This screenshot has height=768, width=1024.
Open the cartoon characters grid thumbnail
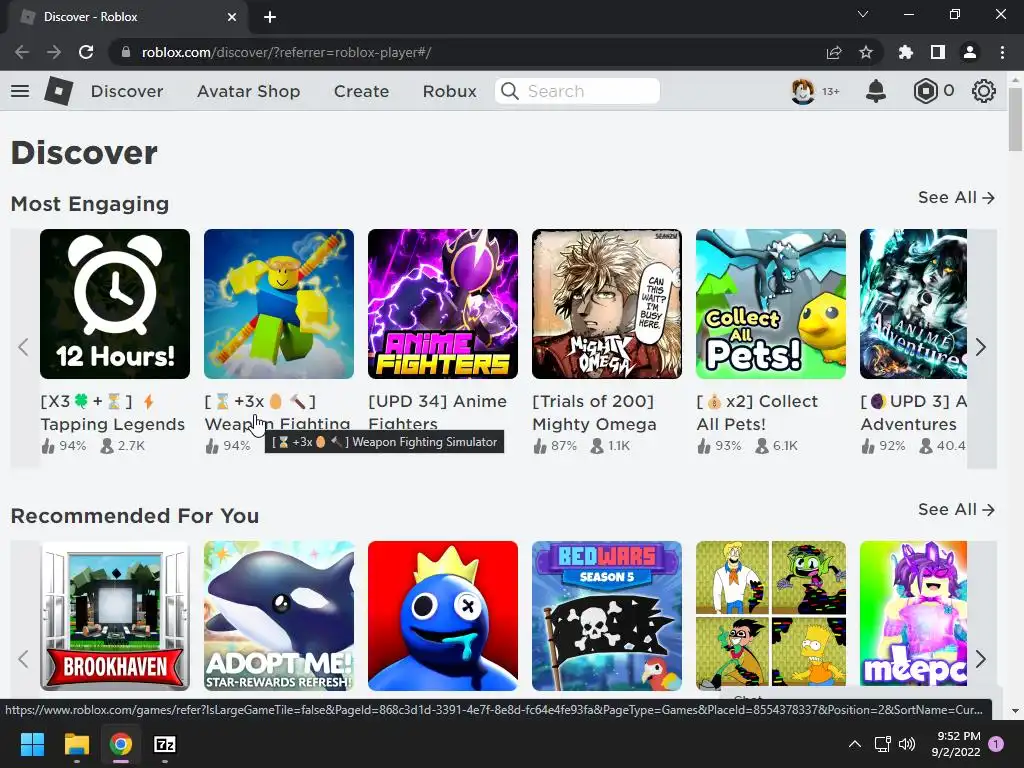771,616
